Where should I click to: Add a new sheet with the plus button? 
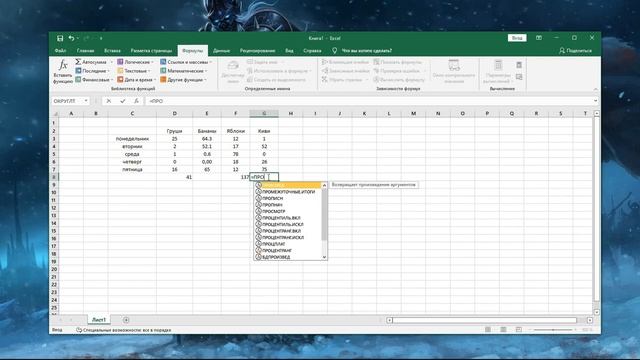tap(126, 320)
